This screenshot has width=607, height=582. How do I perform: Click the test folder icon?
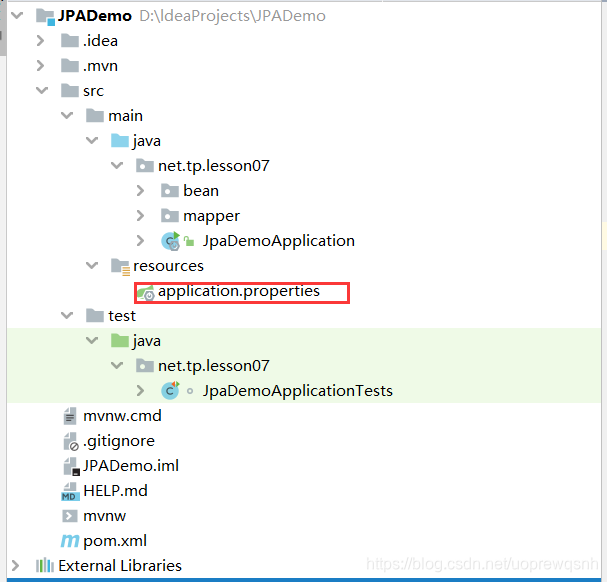[95, 315]
